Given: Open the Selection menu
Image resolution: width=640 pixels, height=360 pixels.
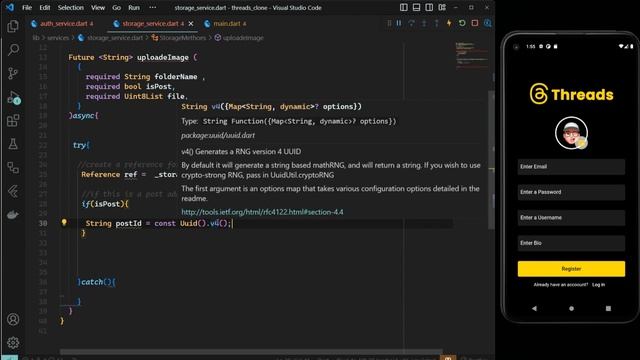Looking at the screenshot, I should pos(71,7).
